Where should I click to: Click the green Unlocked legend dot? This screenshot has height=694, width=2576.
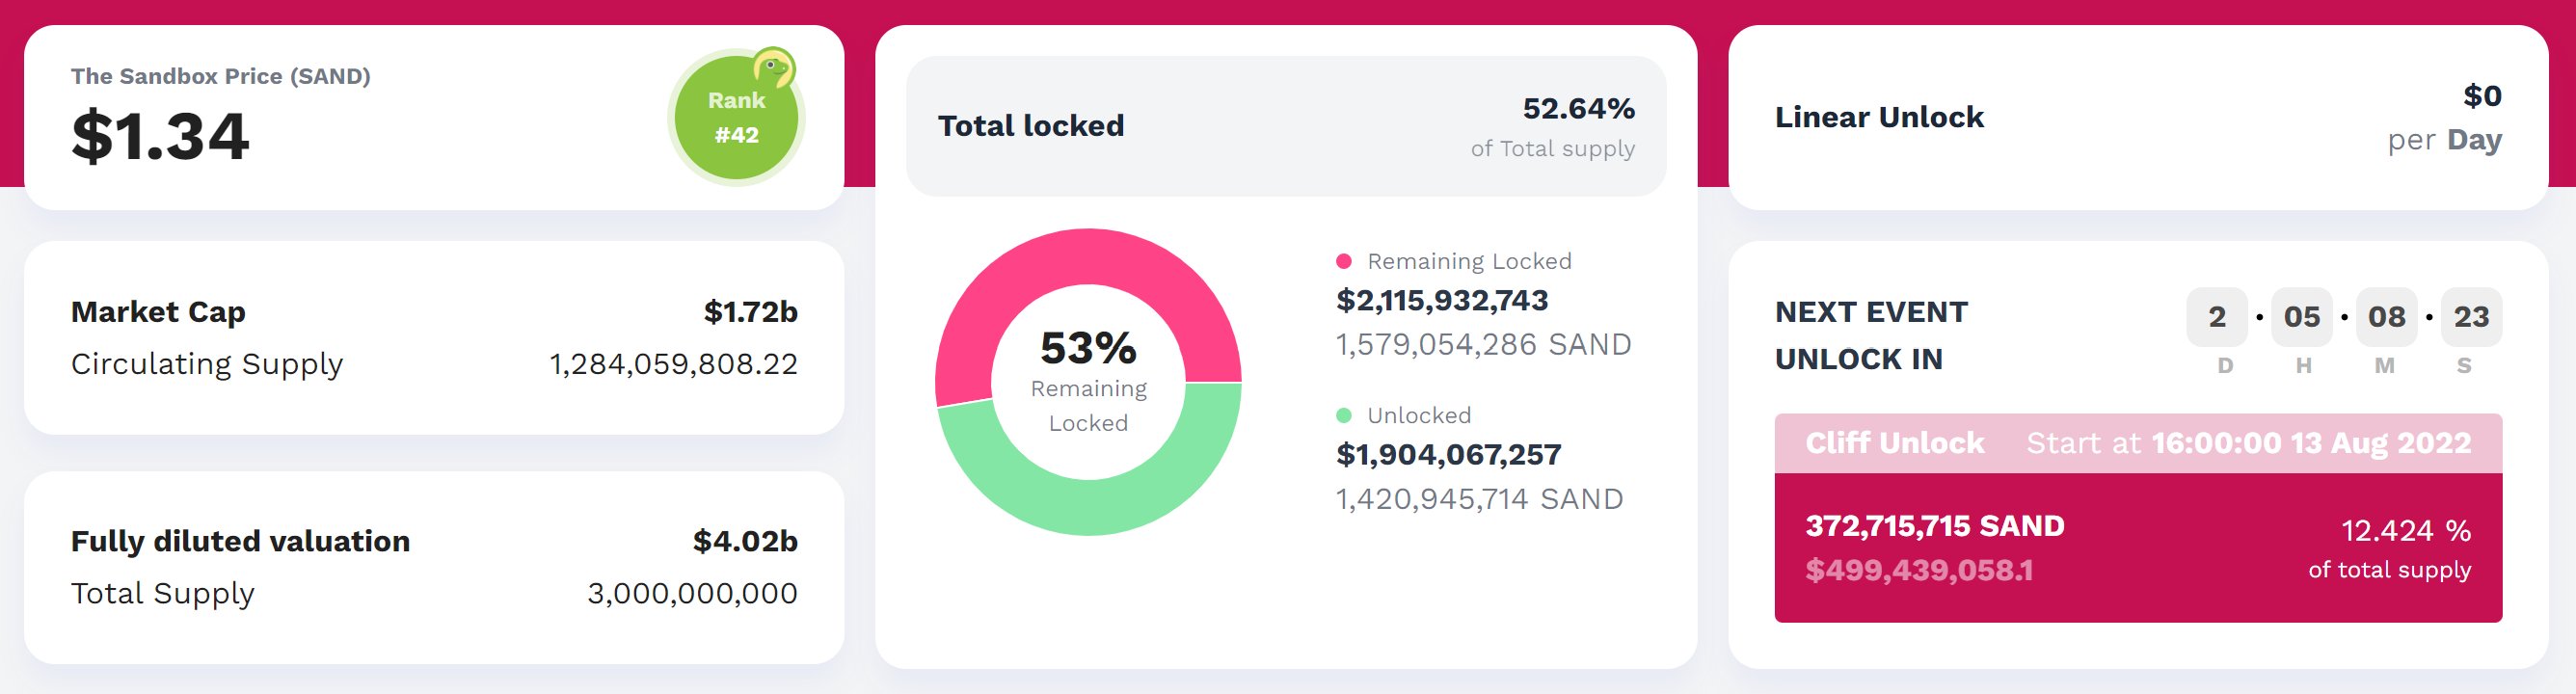point(1344,415)
